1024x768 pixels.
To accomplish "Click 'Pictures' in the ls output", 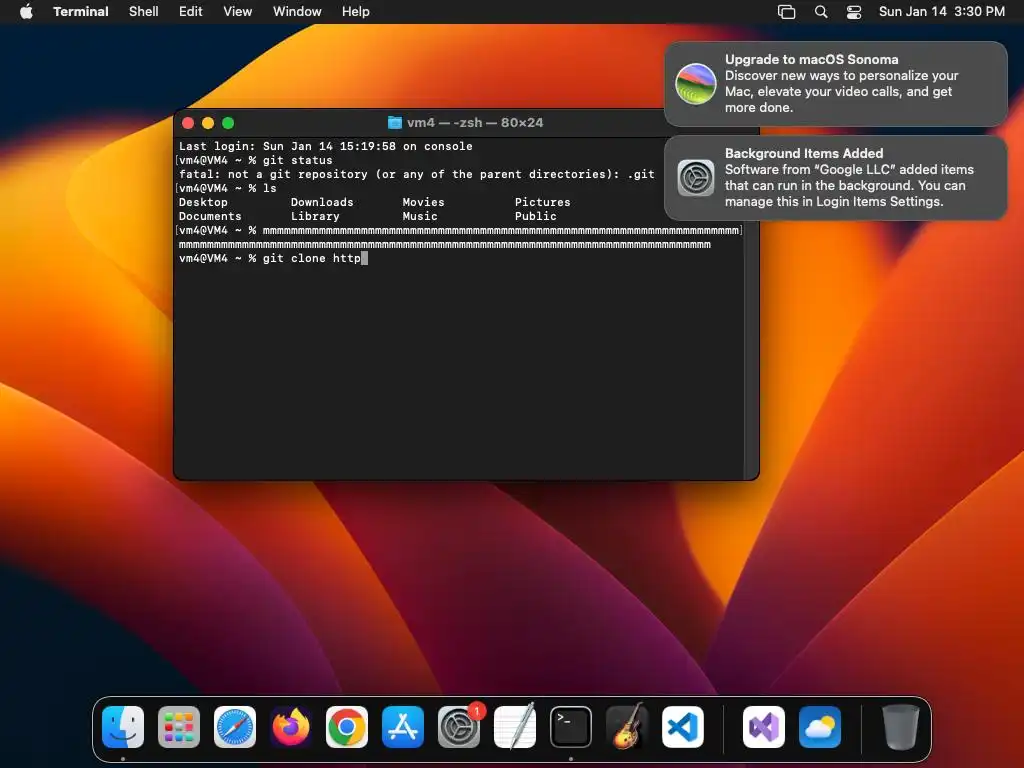I will coord(542,202).
